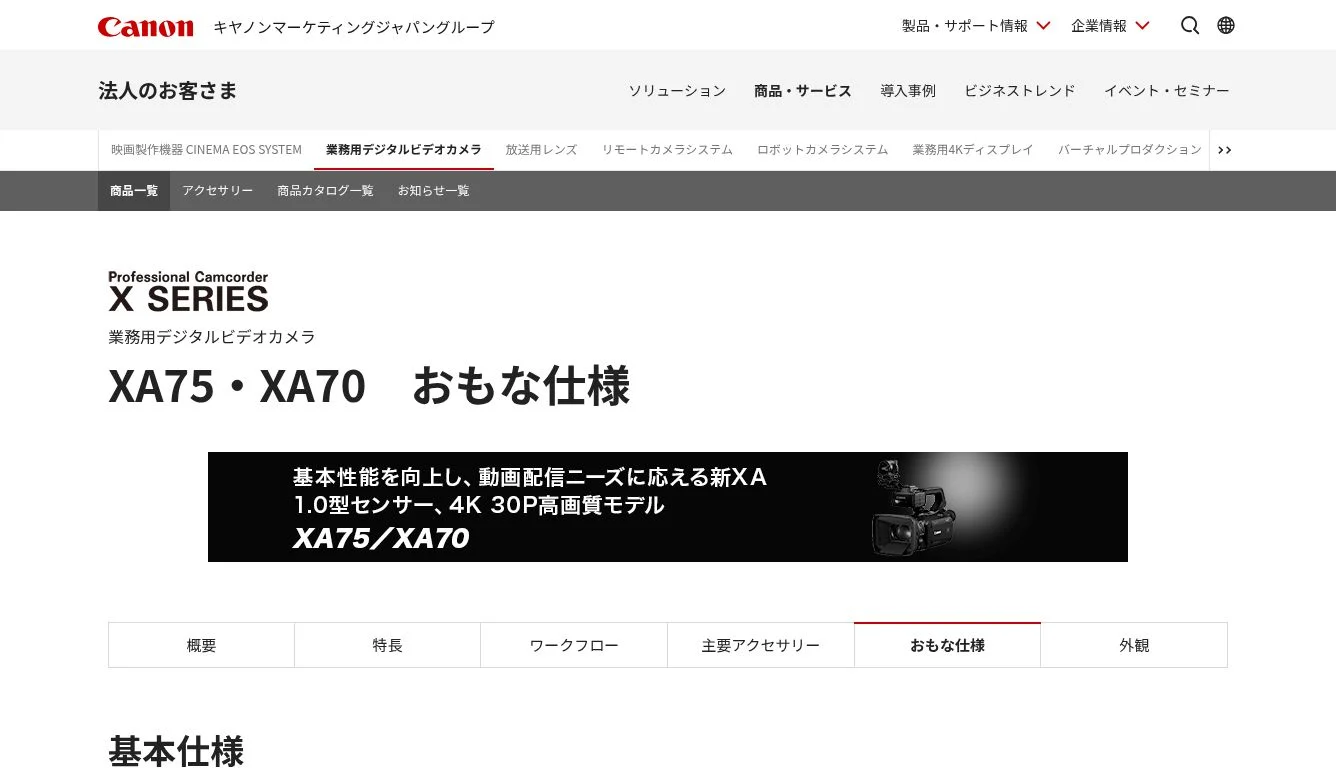Click XA75・XA70 おもな仕様 heading
Viewport: 1336px width, 768px height.
click(369, 387)
